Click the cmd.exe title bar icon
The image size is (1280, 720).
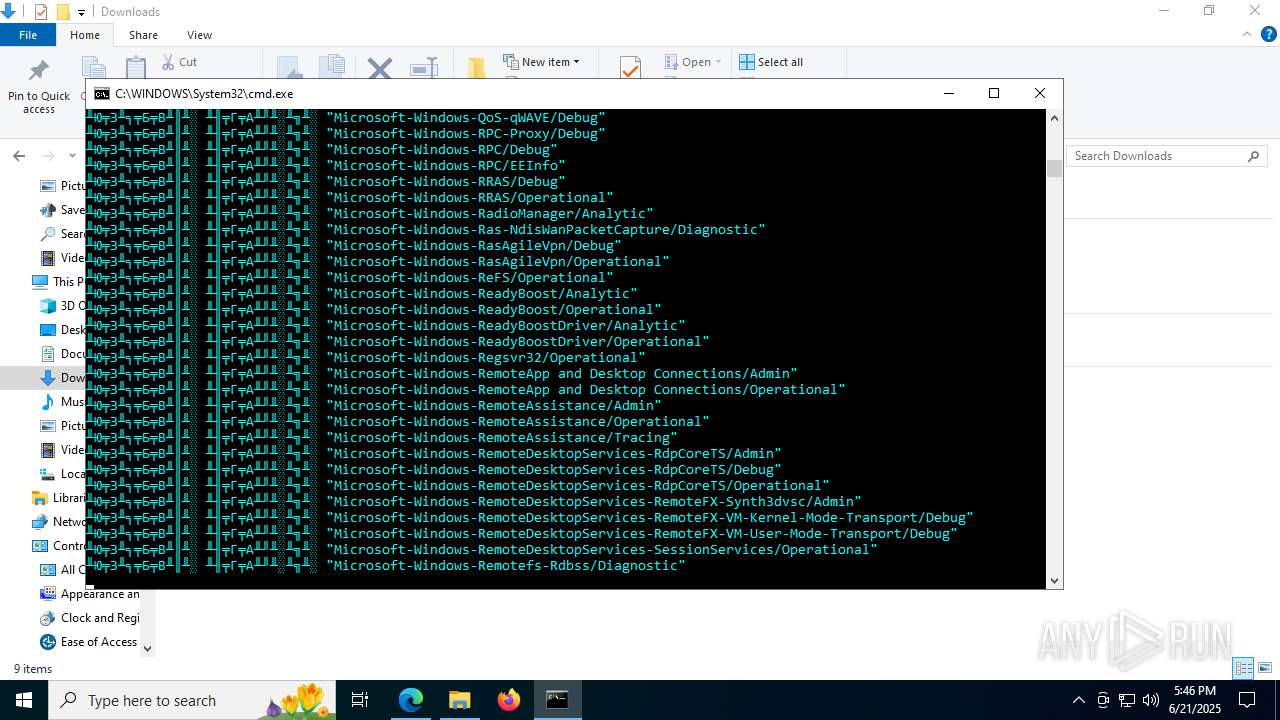[x=102, y=93]
